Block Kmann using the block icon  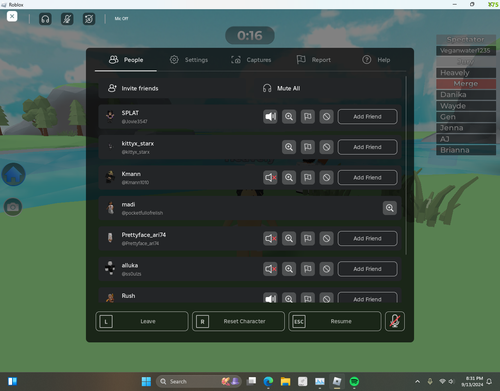click(x=326, y=178)
